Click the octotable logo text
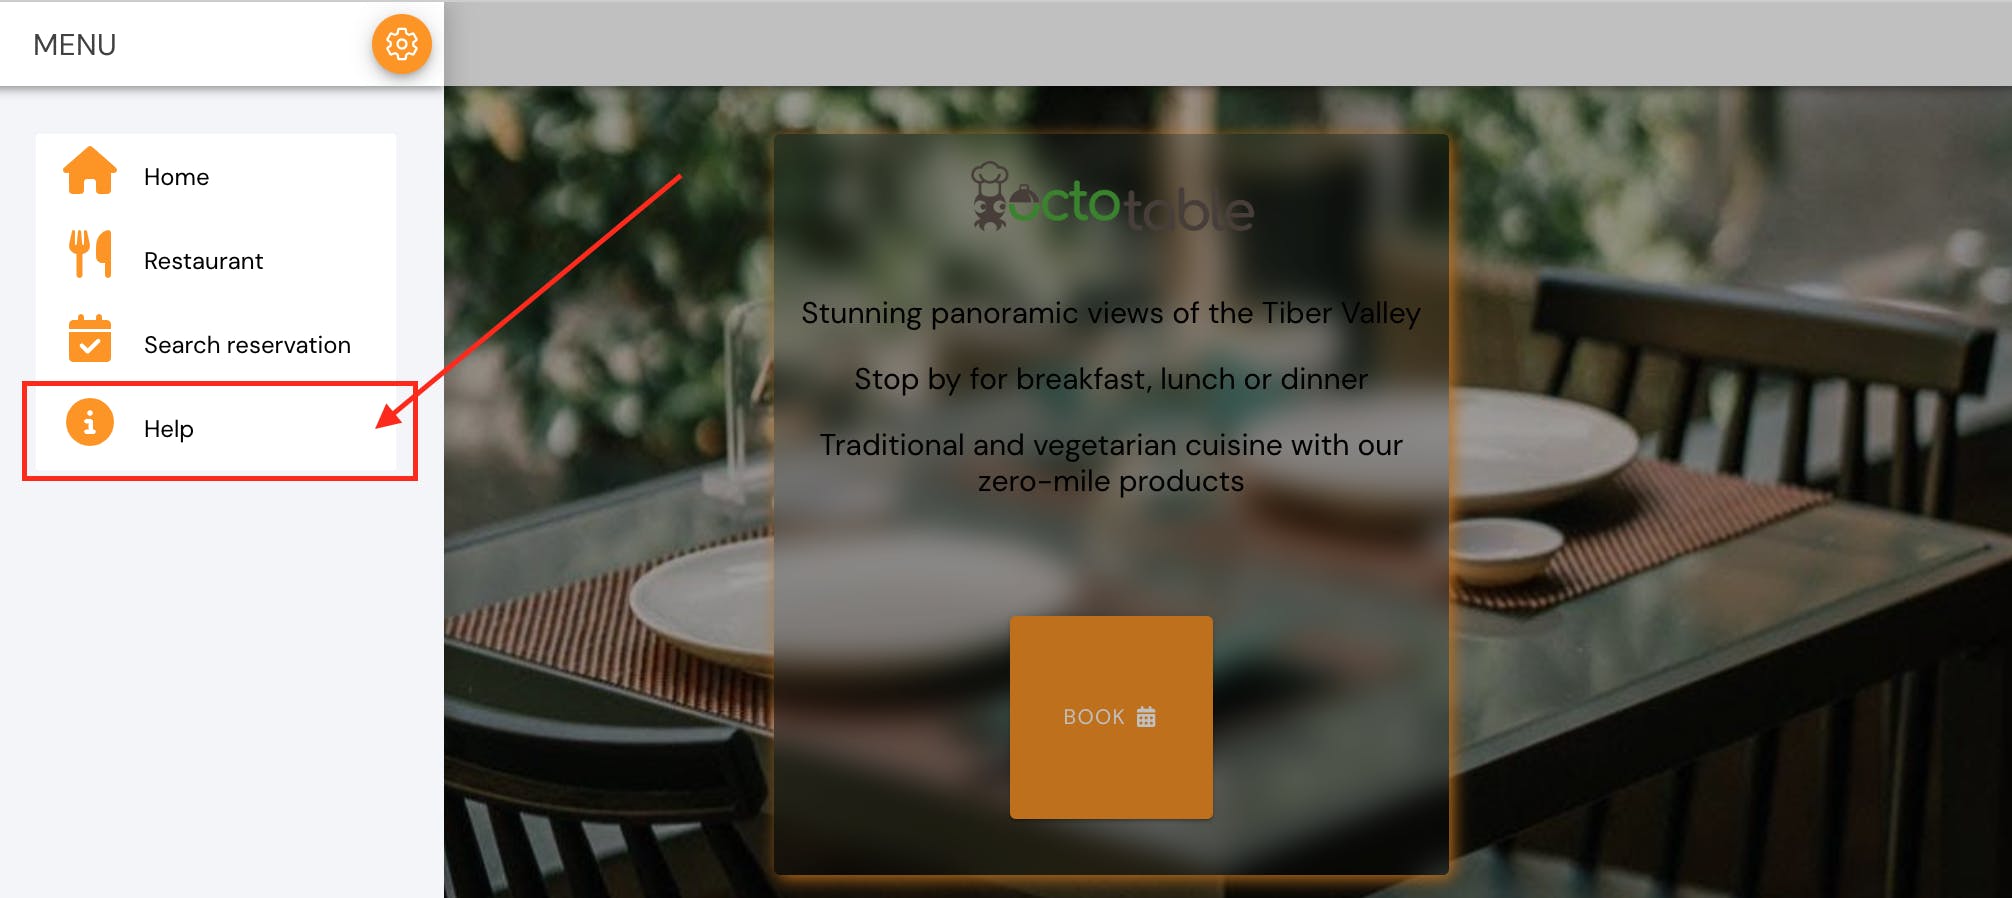 1131,206
